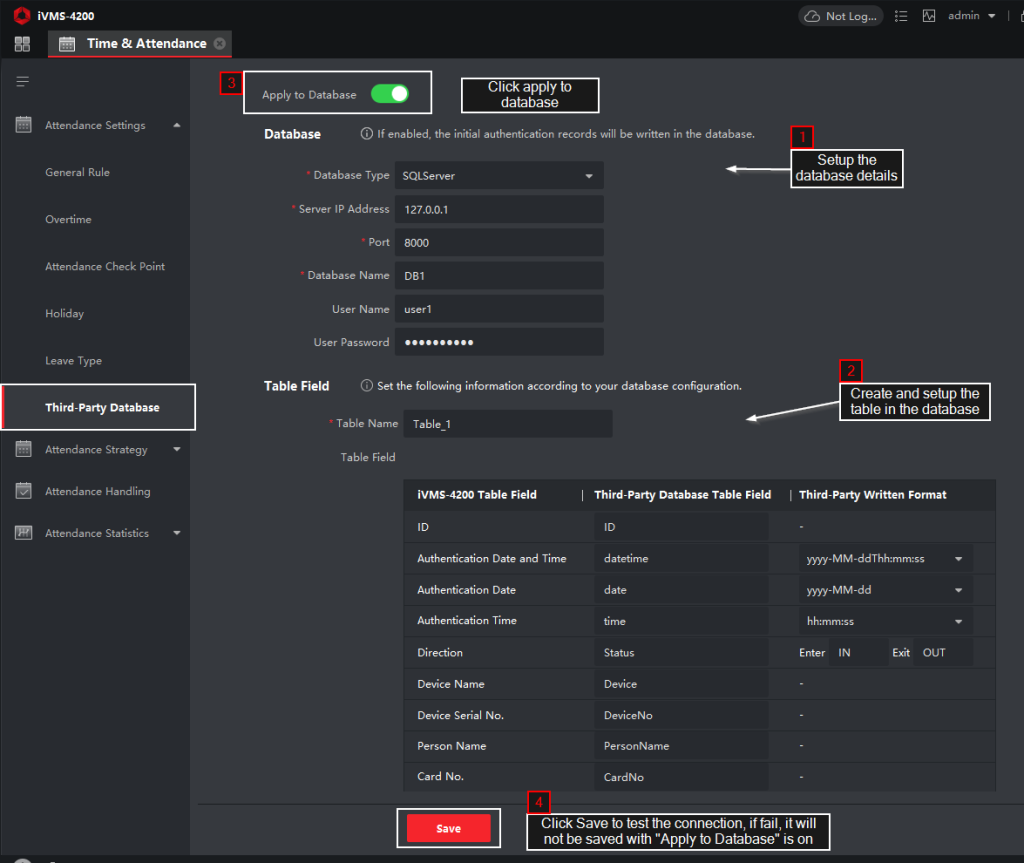The height and width of the screenshot is (863, 1024).
Task: Click the Time & Attendance calendar tab icon
Action: 67,44
